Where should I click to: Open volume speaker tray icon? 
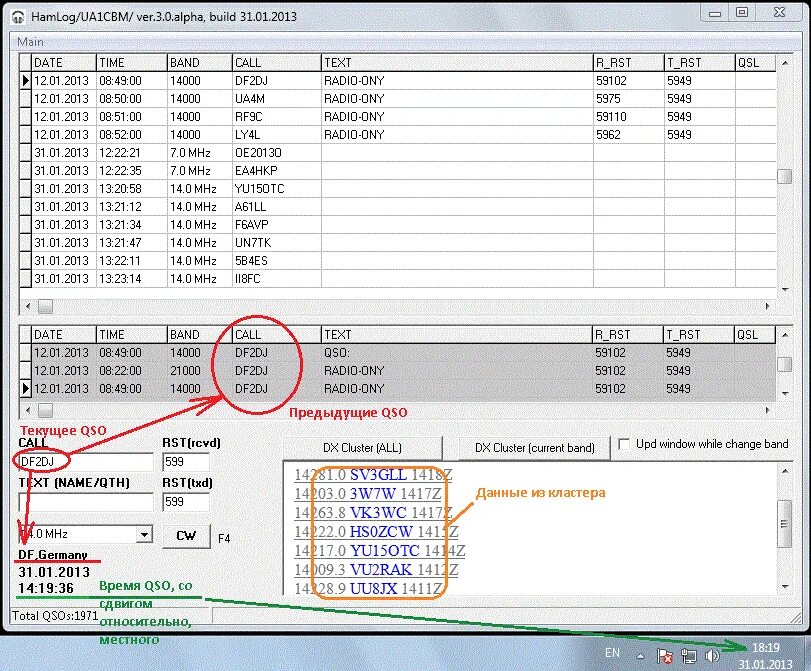click(x=712, y=656)
